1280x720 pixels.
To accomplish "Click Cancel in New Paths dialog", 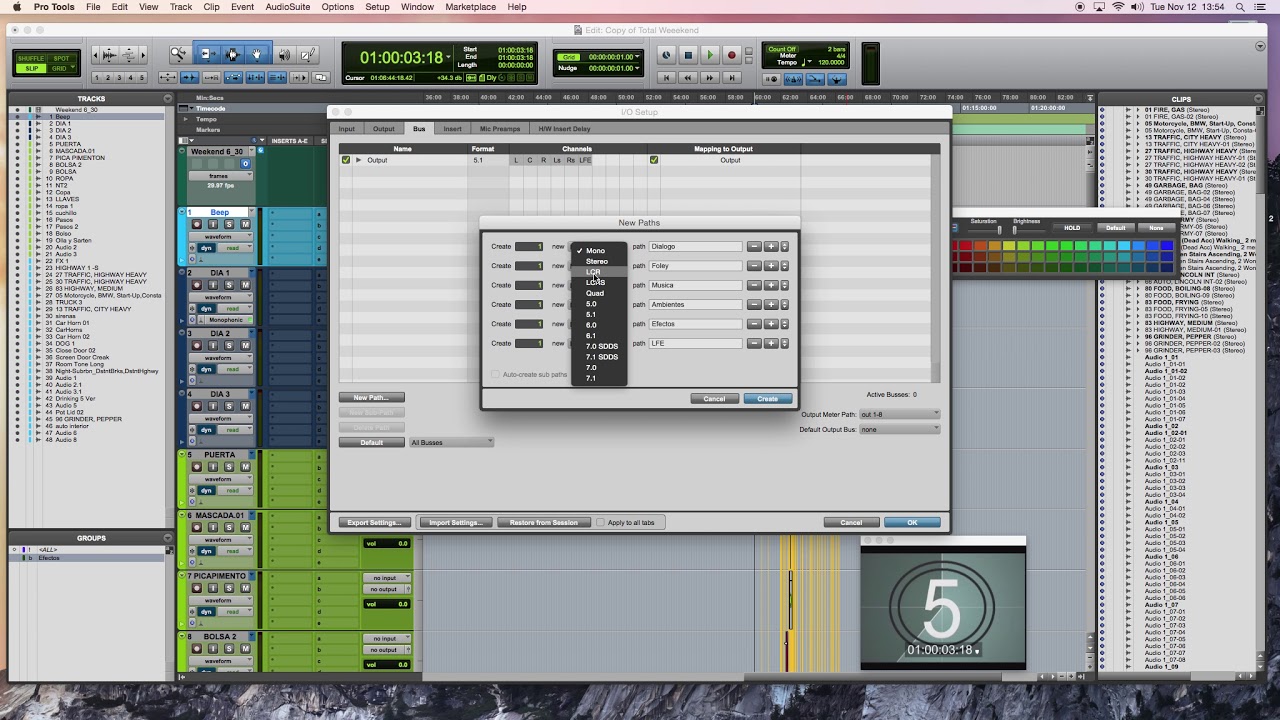I will (x=714, y=399).
